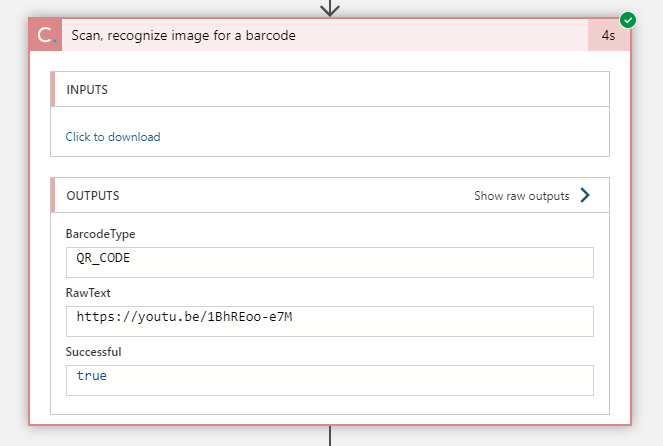Show raw outputs of the action
663x446 pixels.
[522, 196]
